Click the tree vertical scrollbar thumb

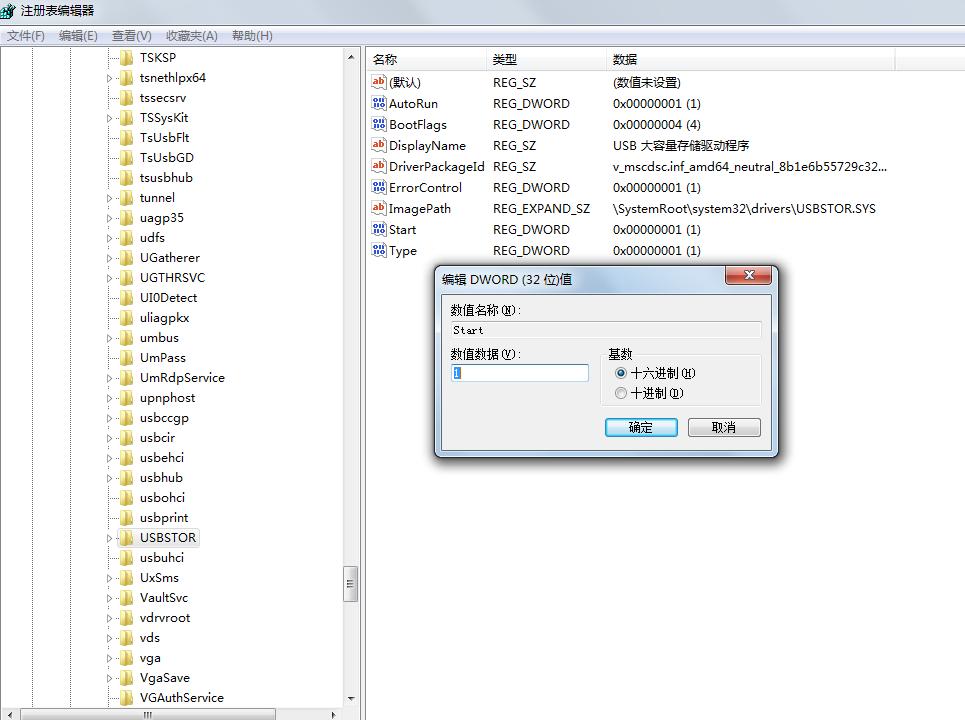click(350, 583)
